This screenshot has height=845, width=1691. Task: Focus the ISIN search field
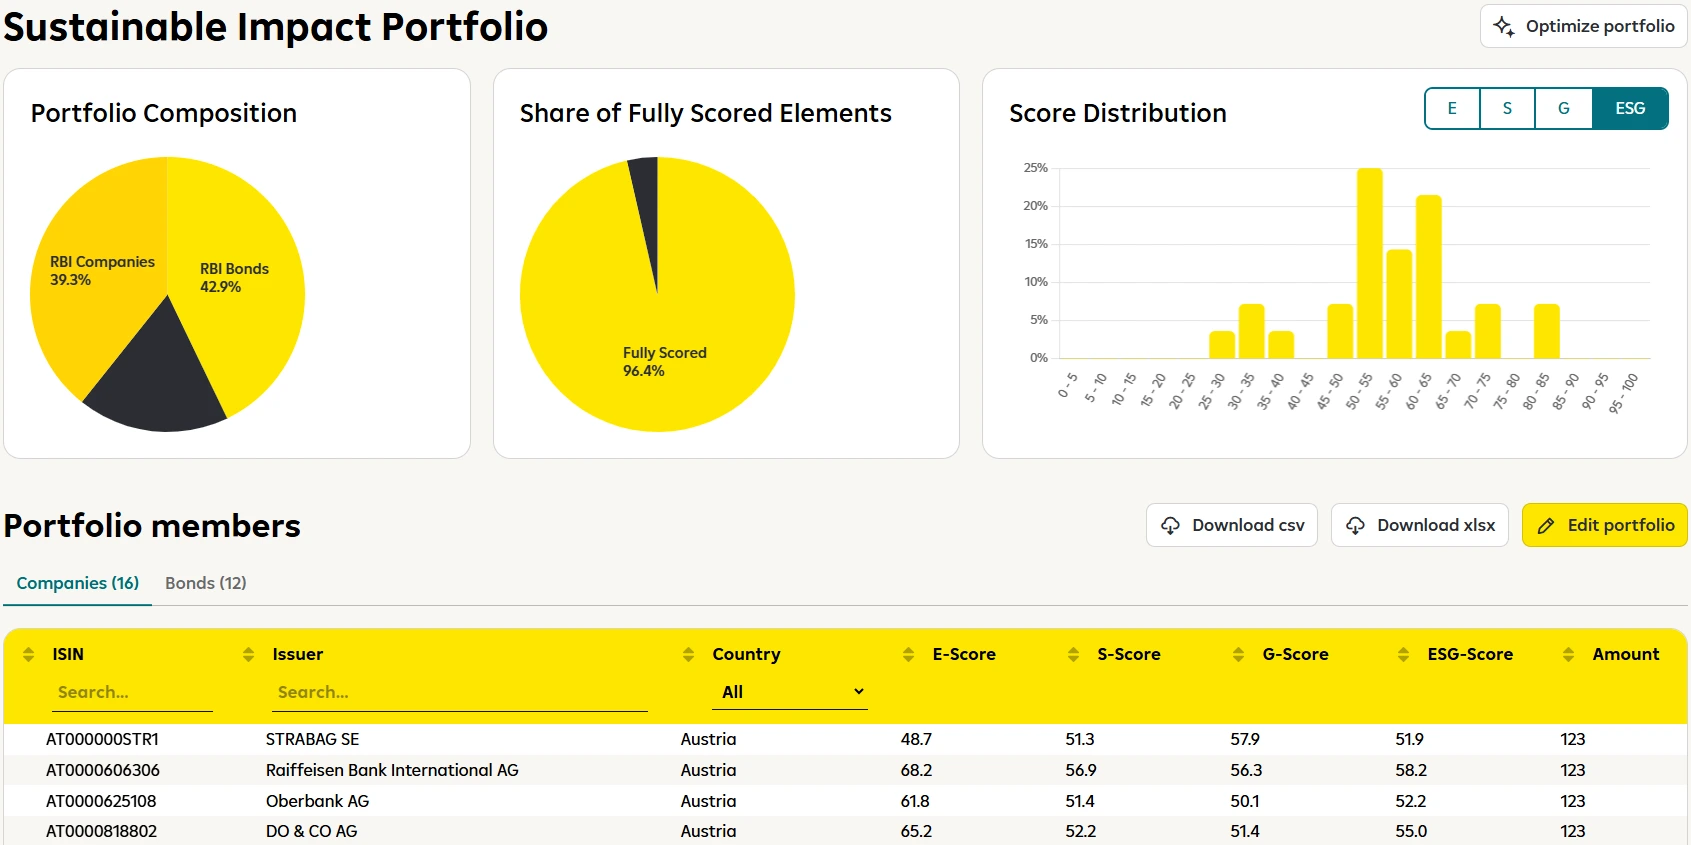(131, 692)
